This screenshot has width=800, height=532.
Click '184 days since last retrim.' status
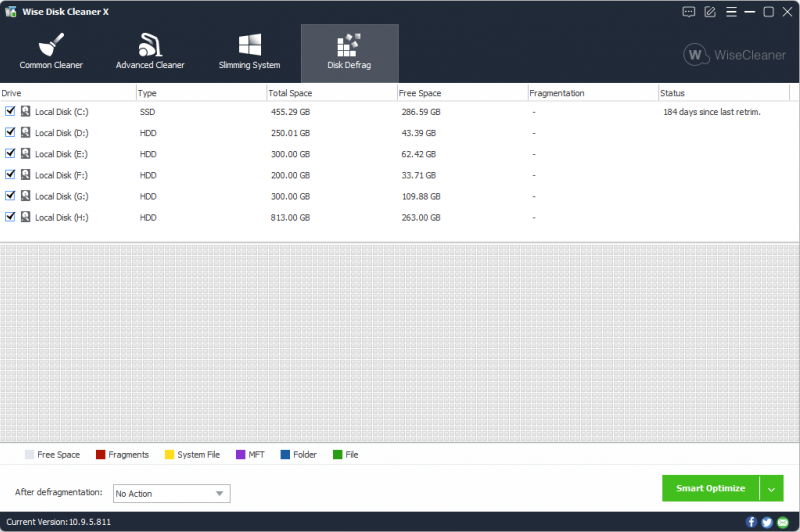[x=712, y=112]
